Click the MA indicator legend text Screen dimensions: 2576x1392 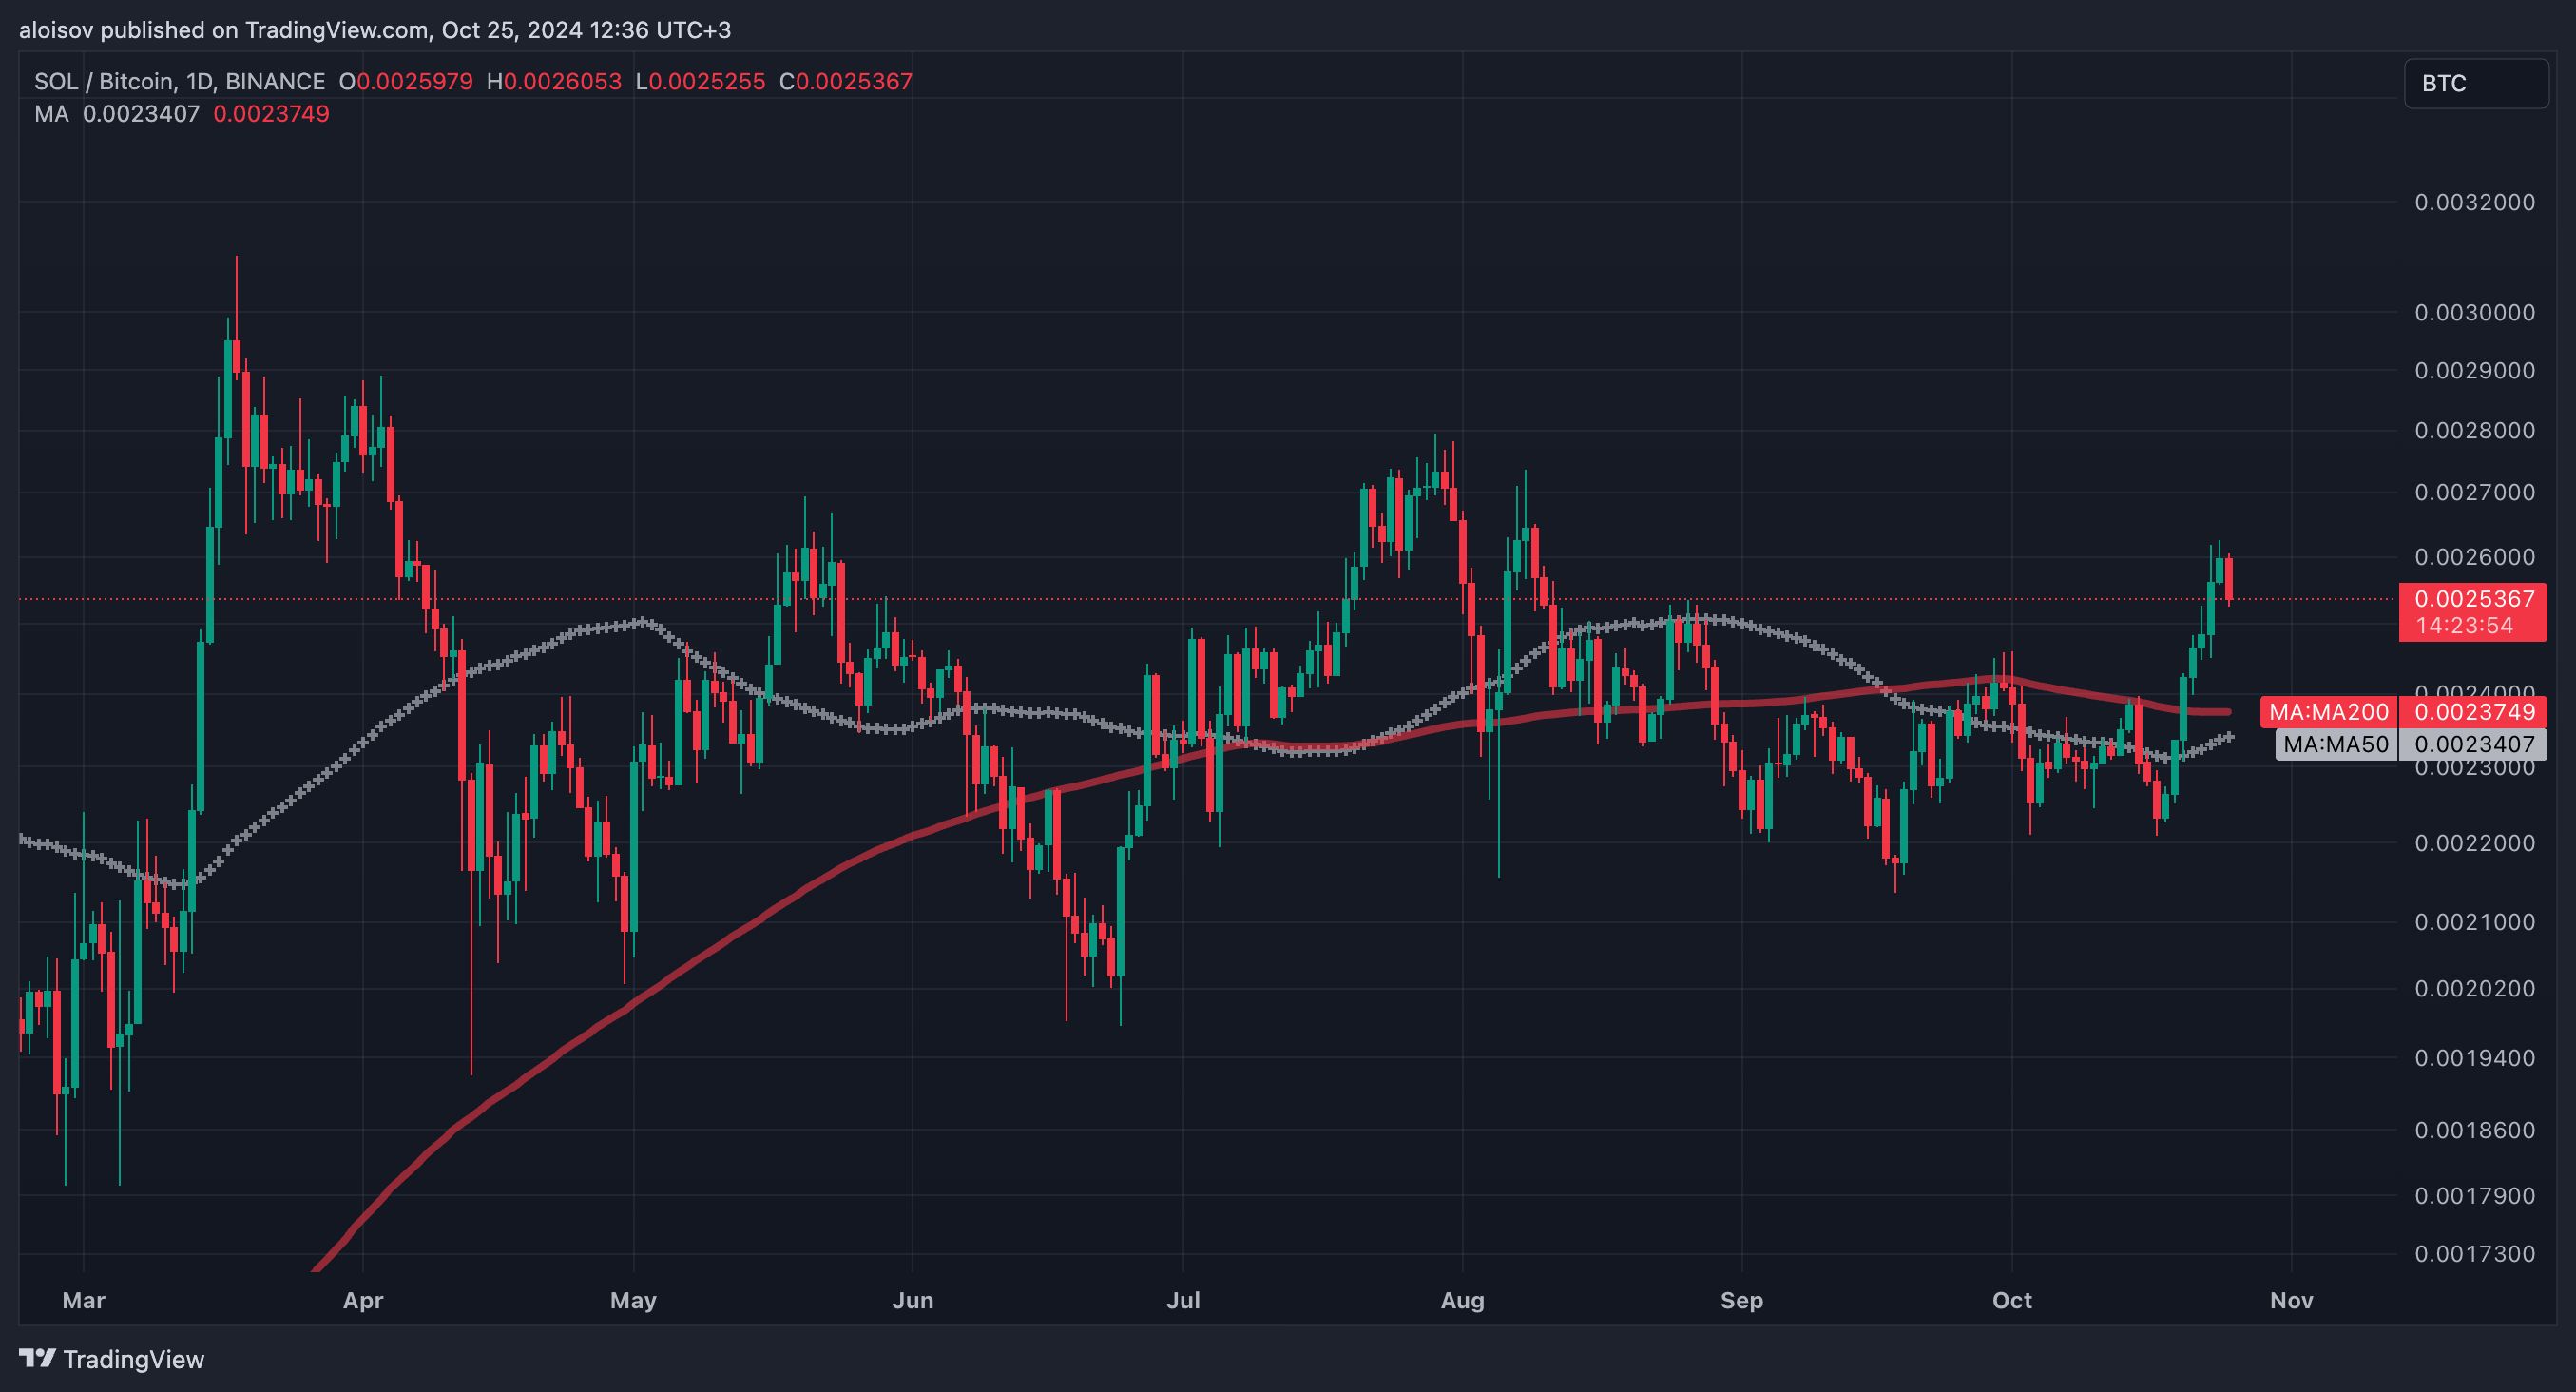pyautogui.click(x=51, y=114)
